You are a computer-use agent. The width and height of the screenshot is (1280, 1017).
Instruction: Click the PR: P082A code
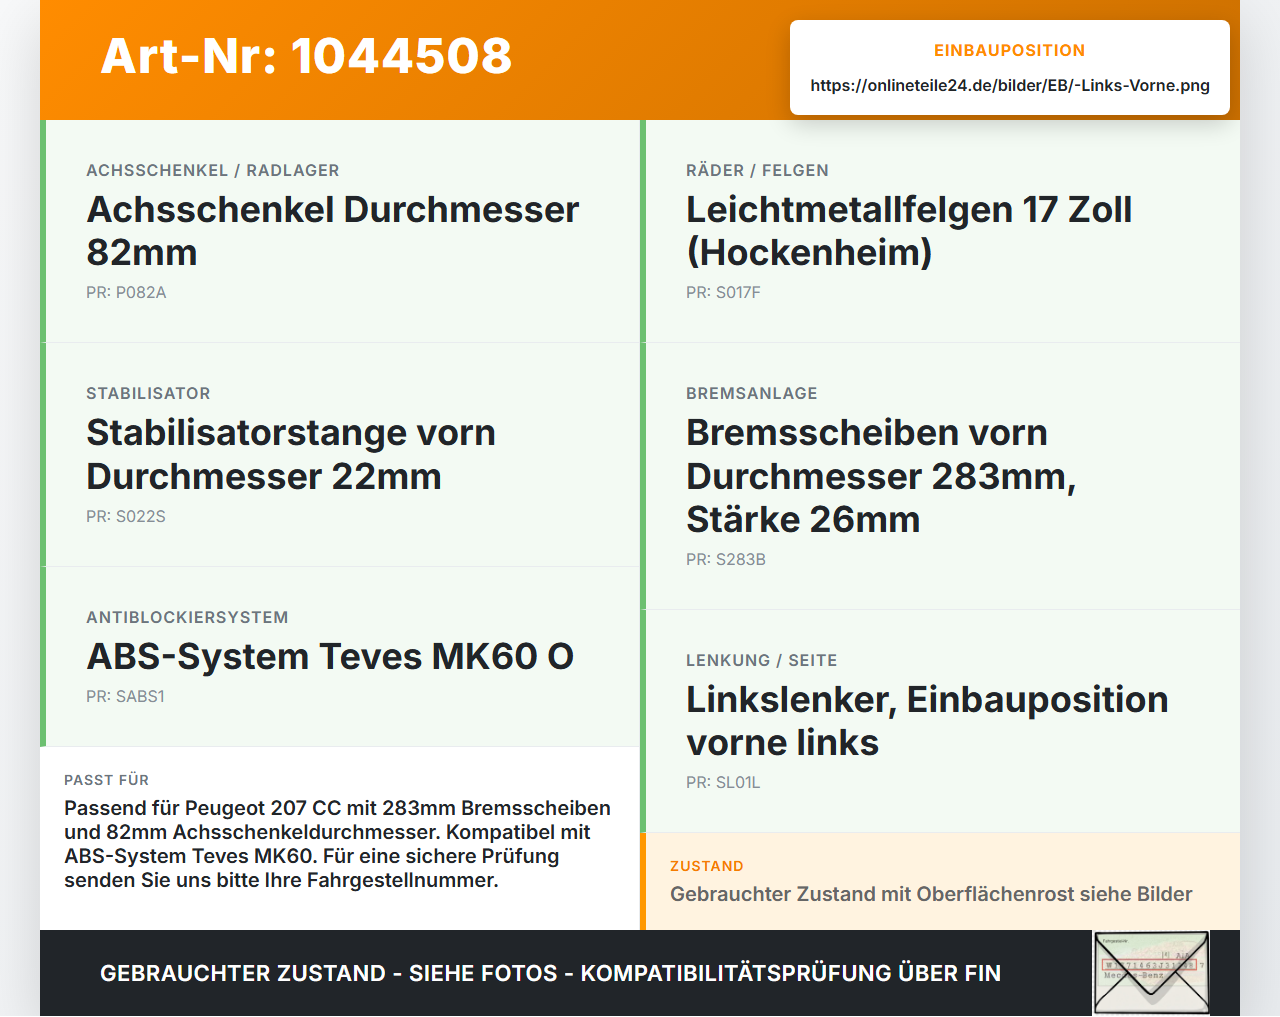pyautogui.click(x=126, y=292)
